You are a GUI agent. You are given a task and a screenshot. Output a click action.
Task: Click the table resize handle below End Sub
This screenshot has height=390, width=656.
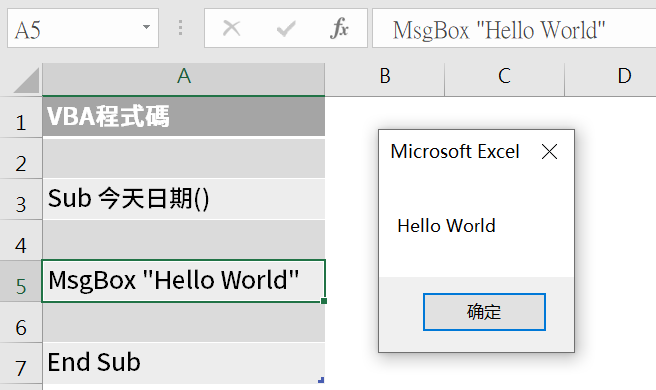point(321,380)
